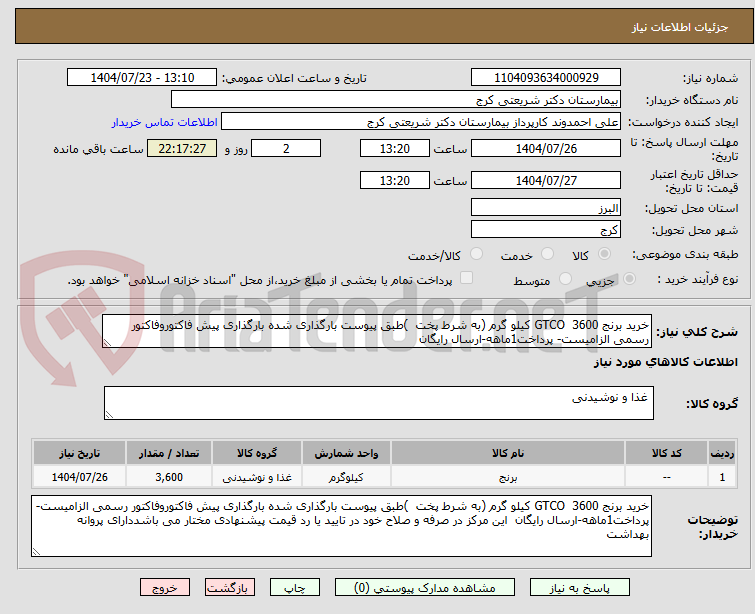The width and height of the screenshot is (755, 614).
Task: Click the 3,600 quantity cell
Action: tap(169, 477)
